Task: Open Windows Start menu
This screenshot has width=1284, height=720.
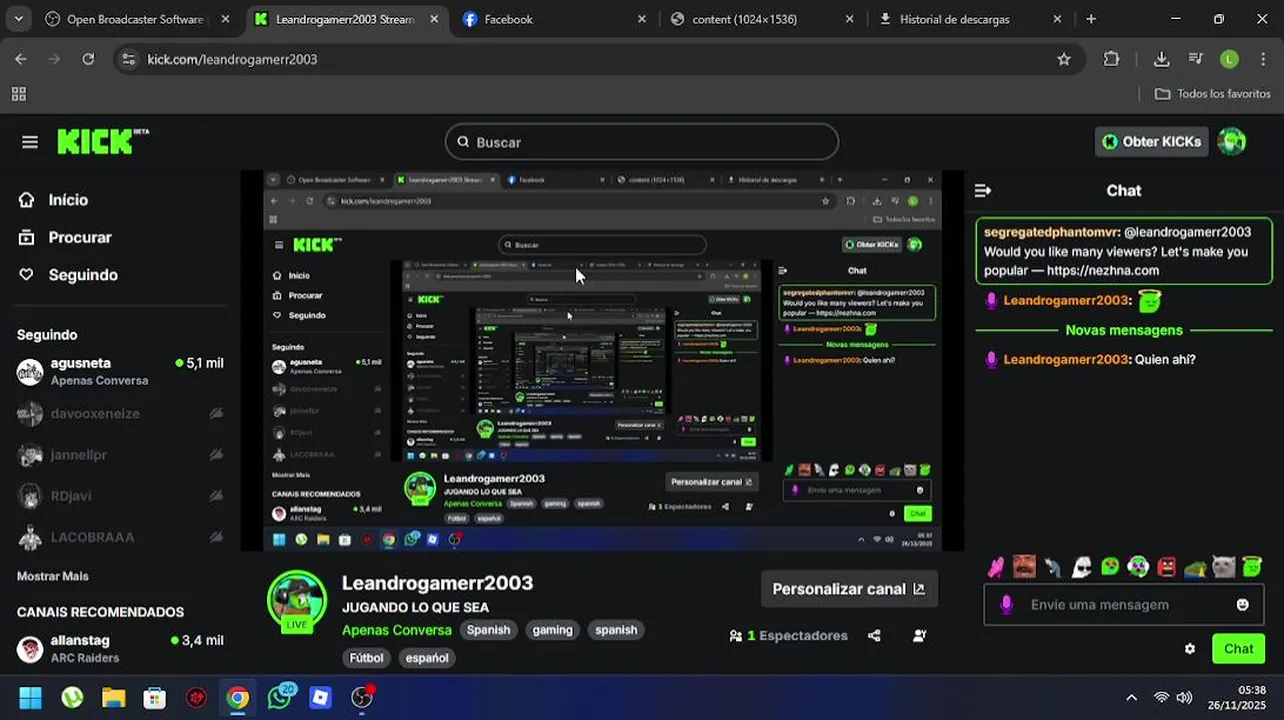Action: (x=31, y=698)
